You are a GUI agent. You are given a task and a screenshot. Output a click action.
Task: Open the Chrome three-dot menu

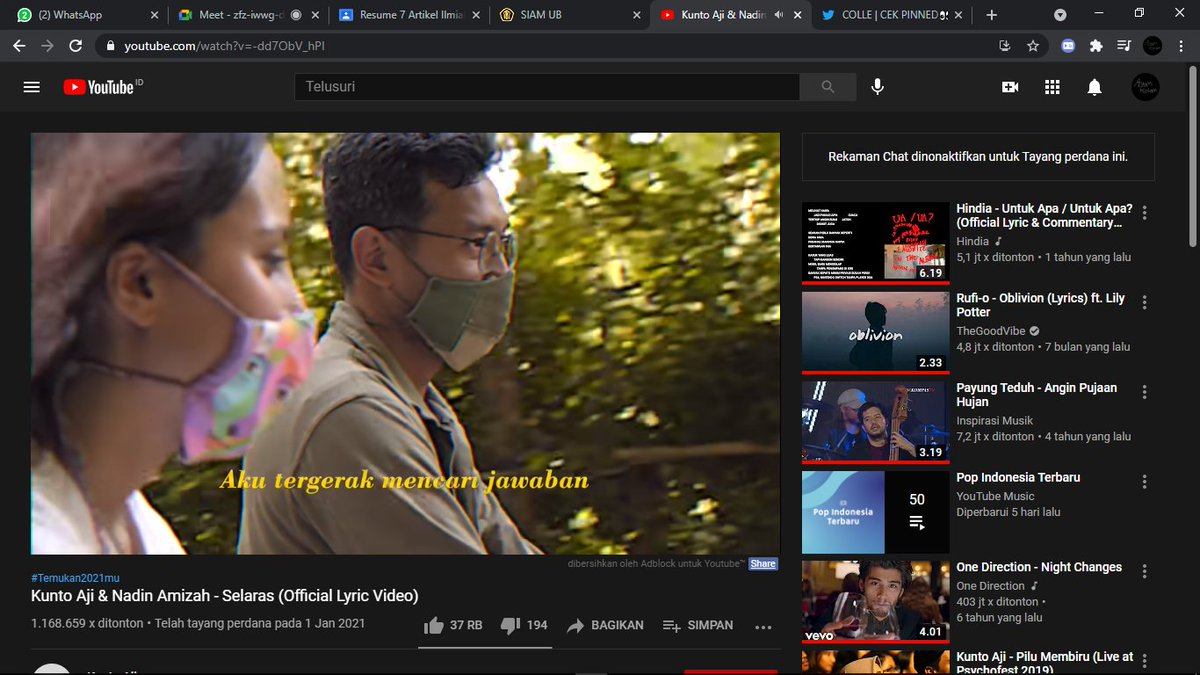click(1180, 46)
